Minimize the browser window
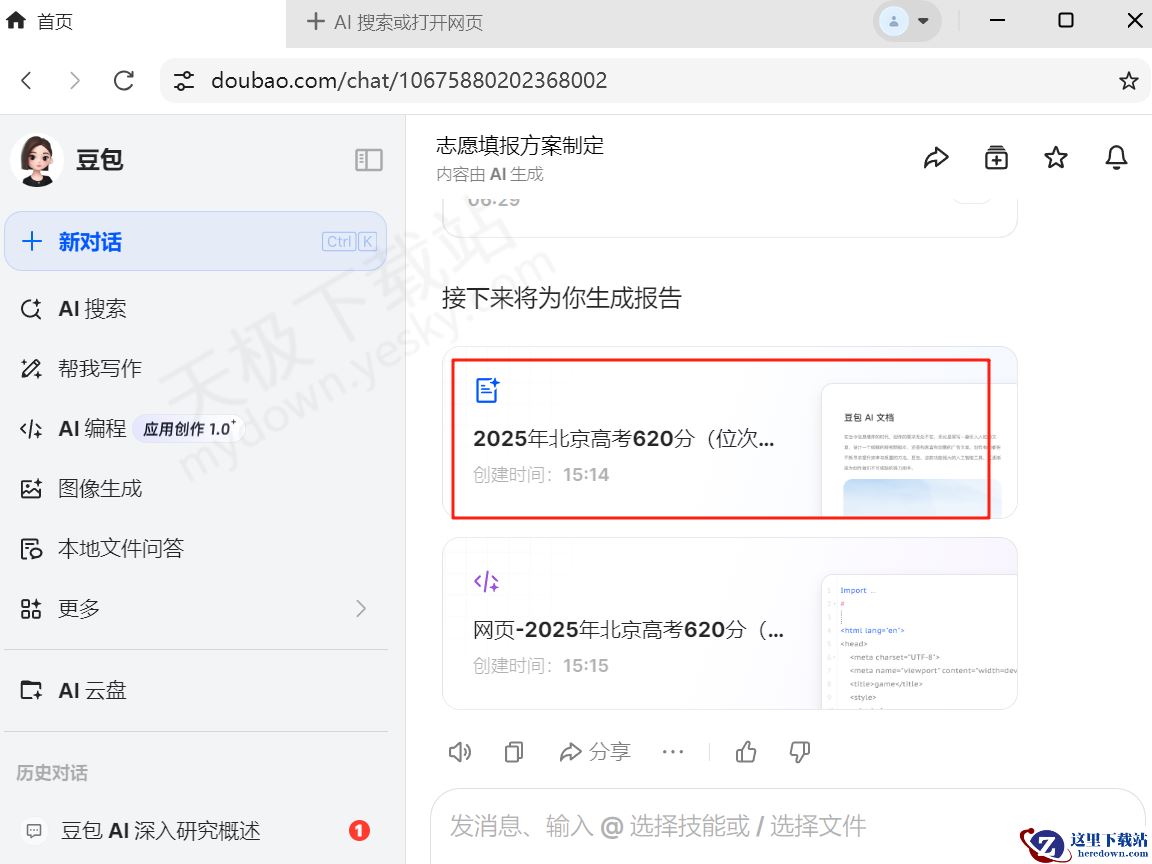1152x864 pixels. (x=997, y=21)
